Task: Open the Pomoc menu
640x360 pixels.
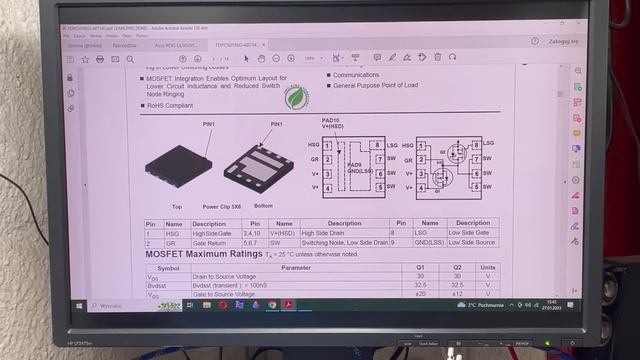Action: point(142,36)
